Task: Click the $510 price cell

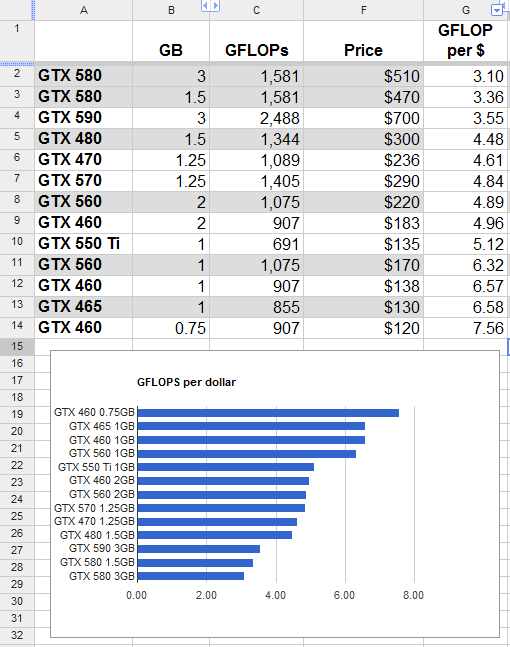Action: pos(364,76)
